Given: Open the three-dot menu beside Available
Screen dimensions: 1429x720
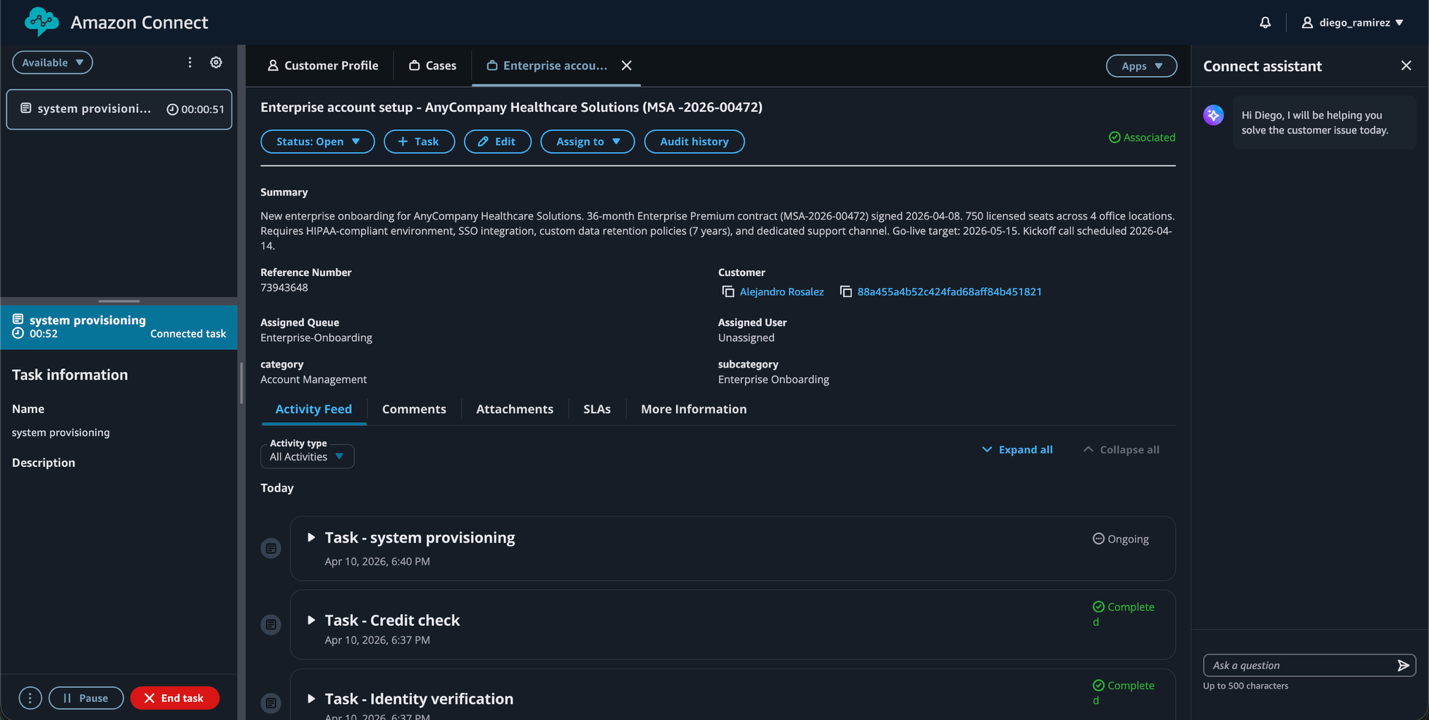Looking at the screenshot, I should coord(190,62).
